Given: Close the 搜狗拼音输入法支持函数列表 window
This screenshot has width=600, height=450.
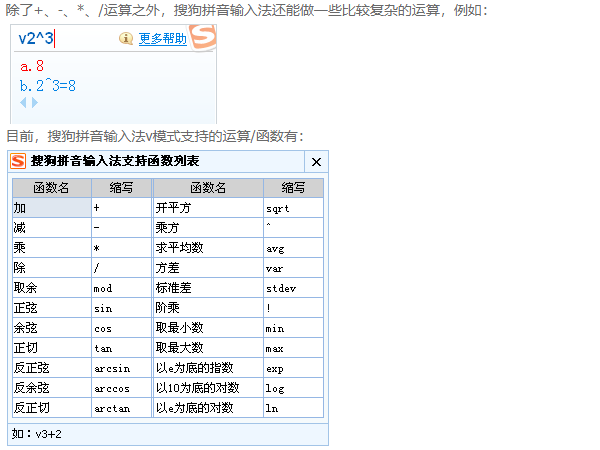Looking at the screenshot, I should [316, 161].
